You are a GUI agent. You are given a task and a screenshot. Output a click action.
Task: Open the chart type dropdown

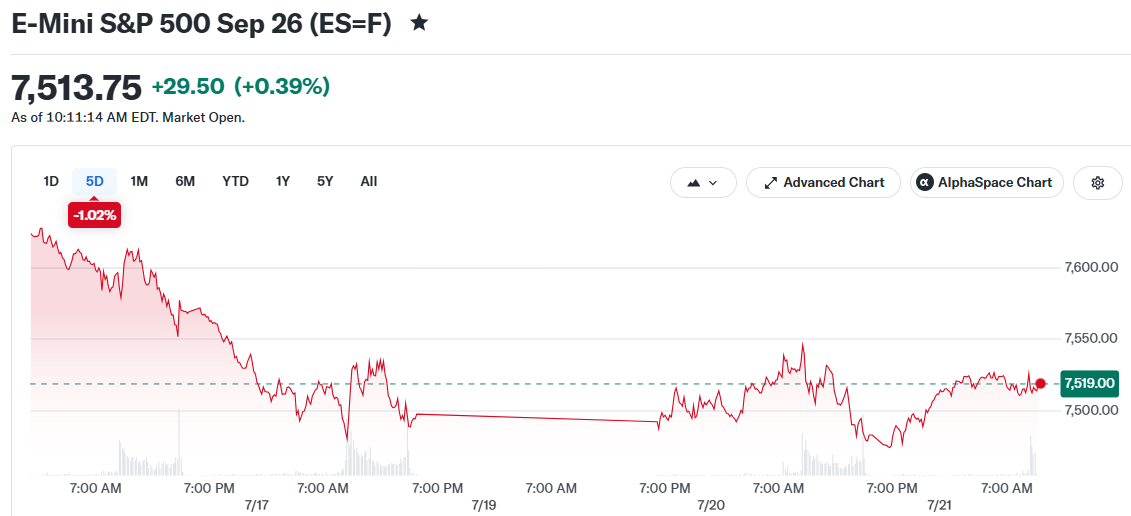[703, 183]
